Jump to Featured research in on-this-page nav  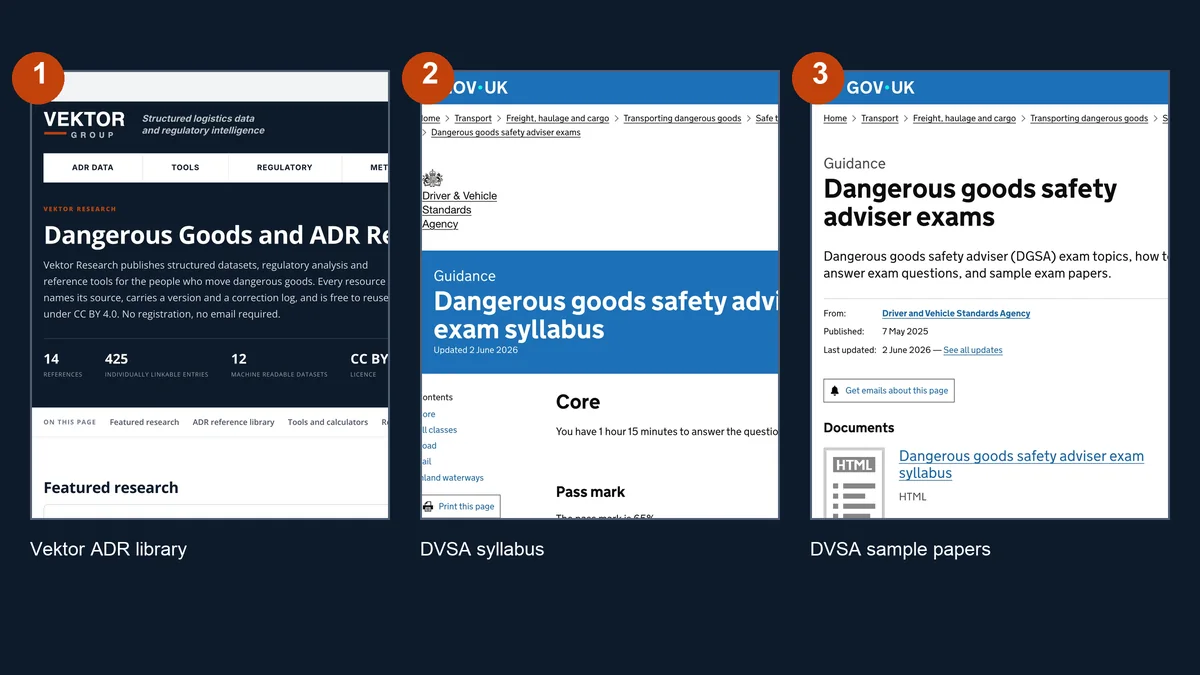[x=144, y=422]
